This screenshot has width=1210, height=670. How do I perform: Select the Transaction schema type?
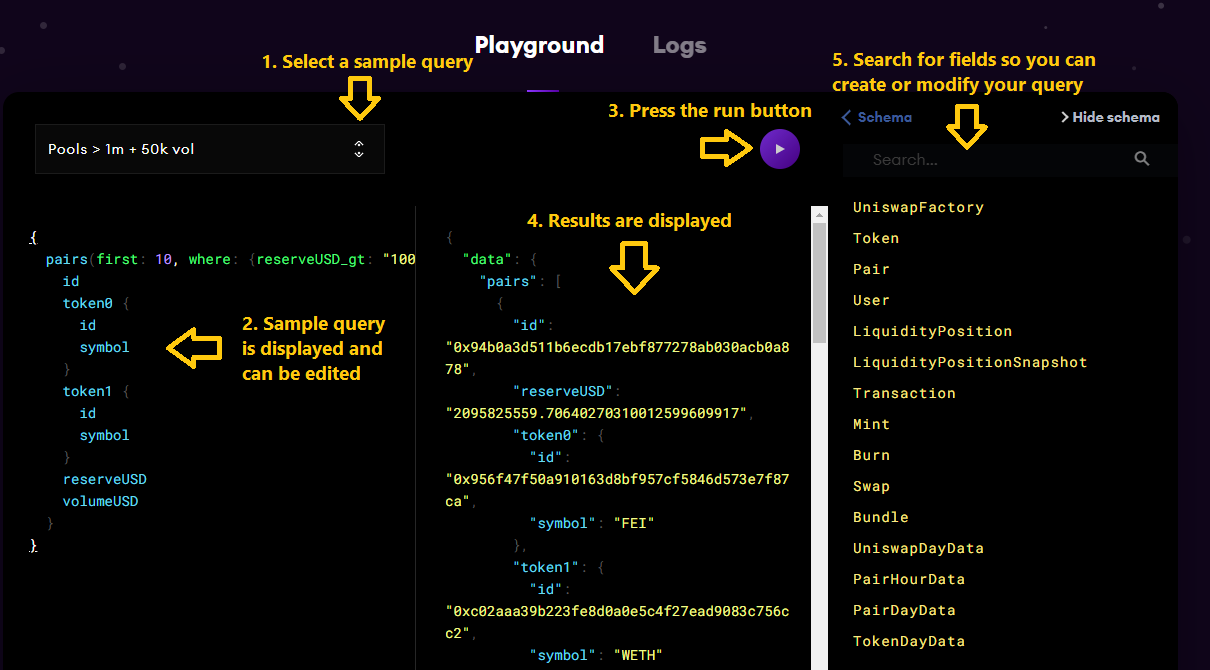(x=904, y=393)
